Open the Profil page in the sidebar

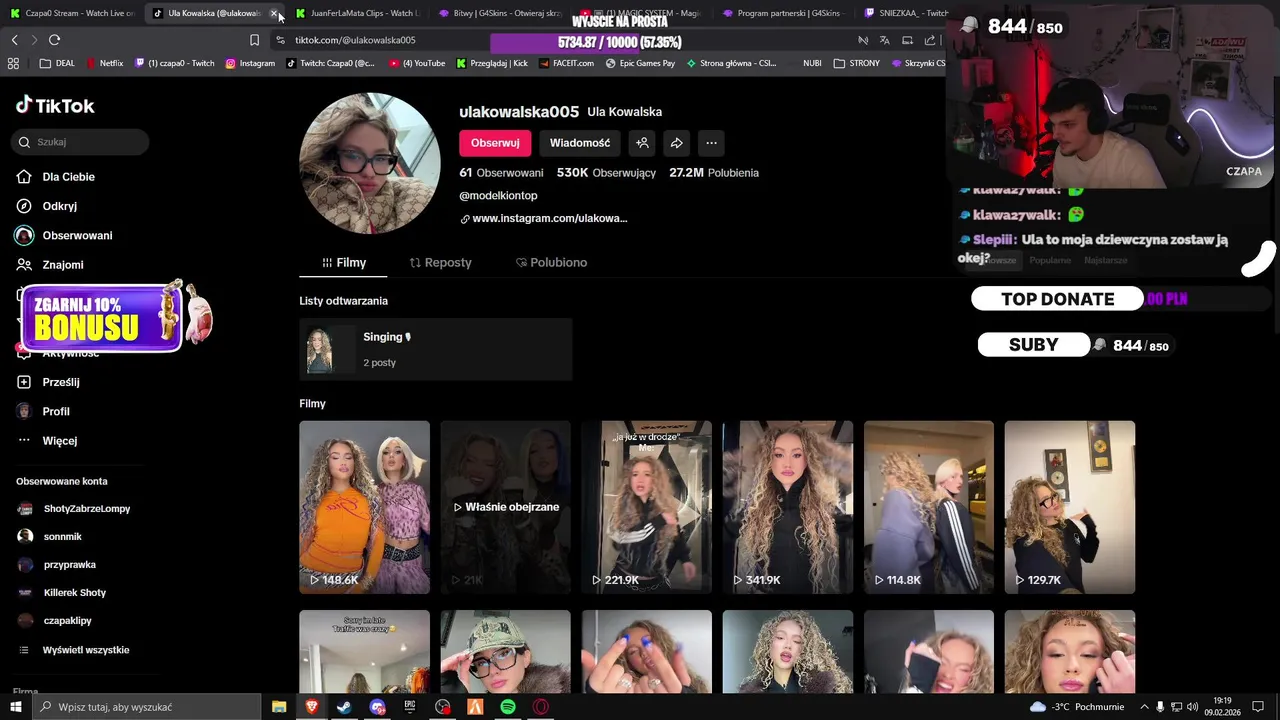[x=56, y=411]
